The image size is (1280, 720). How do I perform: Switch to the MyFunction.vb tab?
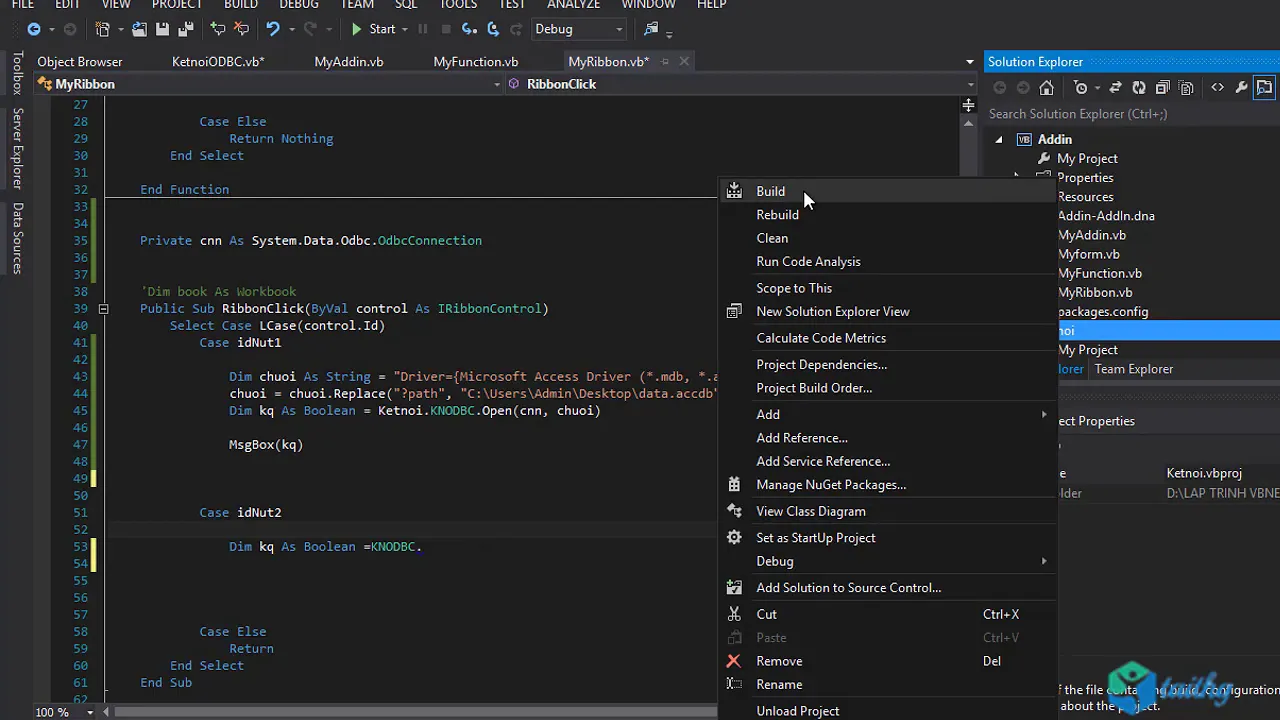[476, 62]
